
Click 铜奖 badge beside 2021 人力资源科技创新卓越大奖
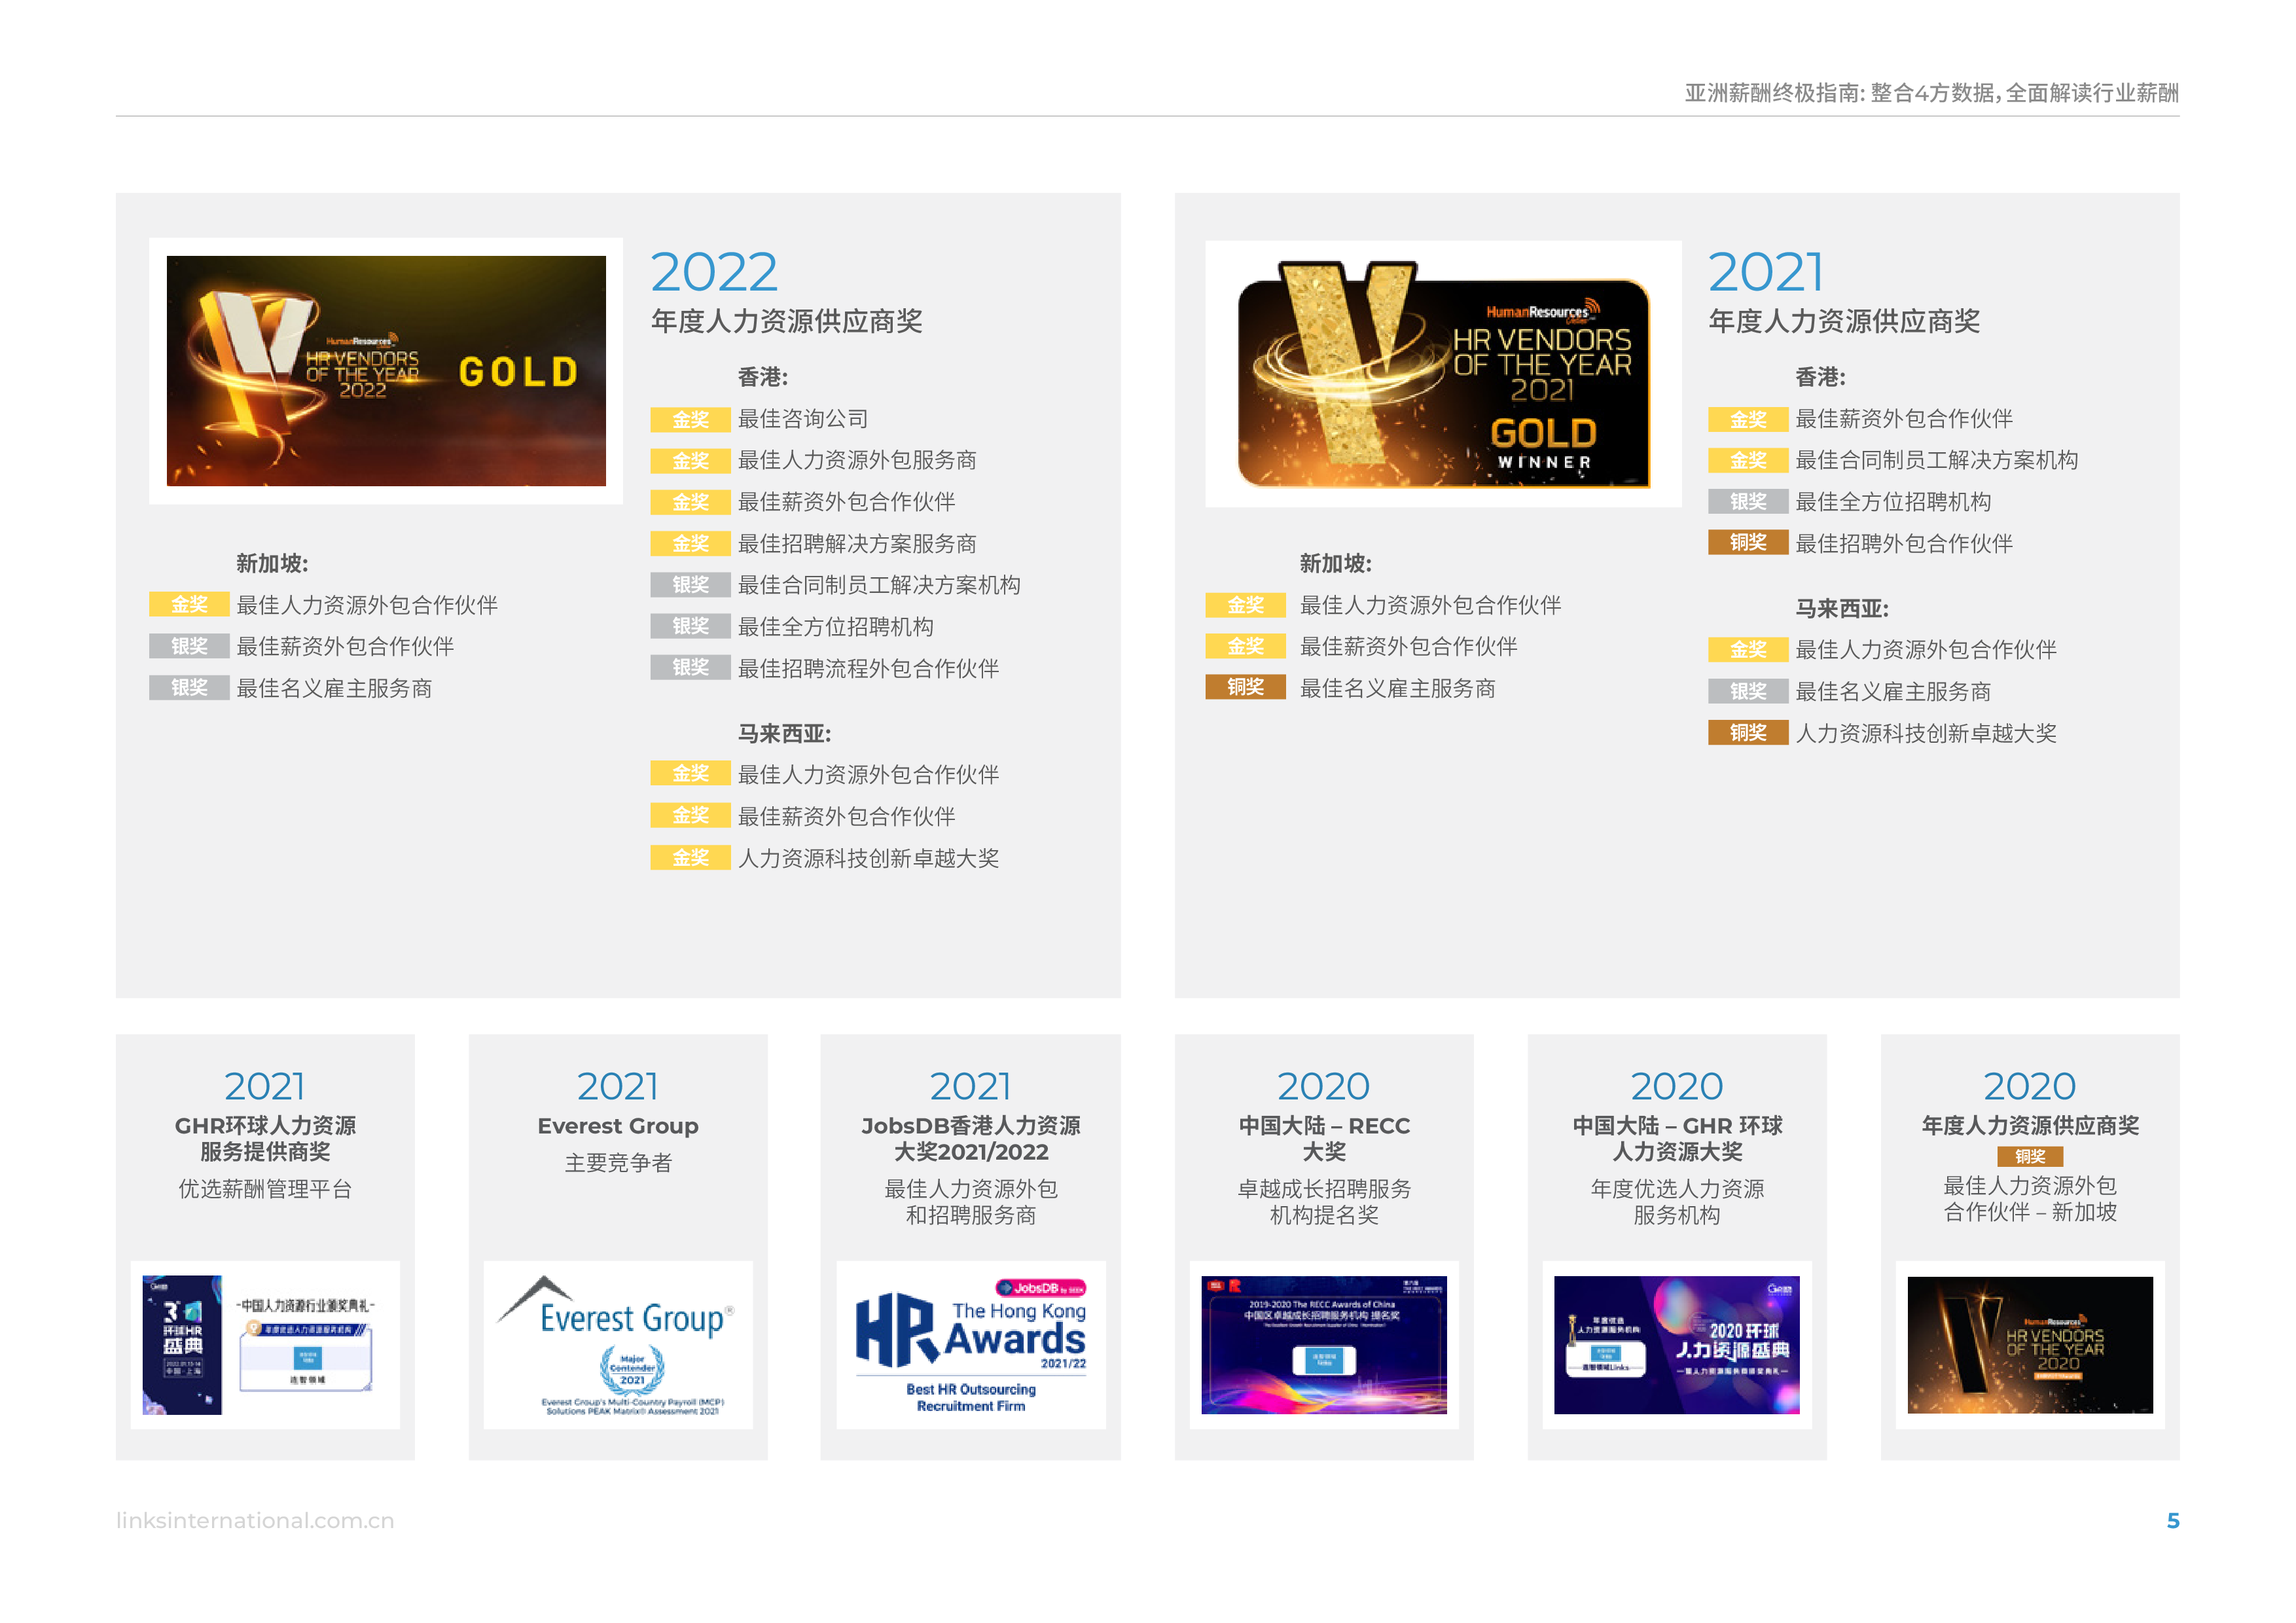[x=1748, y=733]
